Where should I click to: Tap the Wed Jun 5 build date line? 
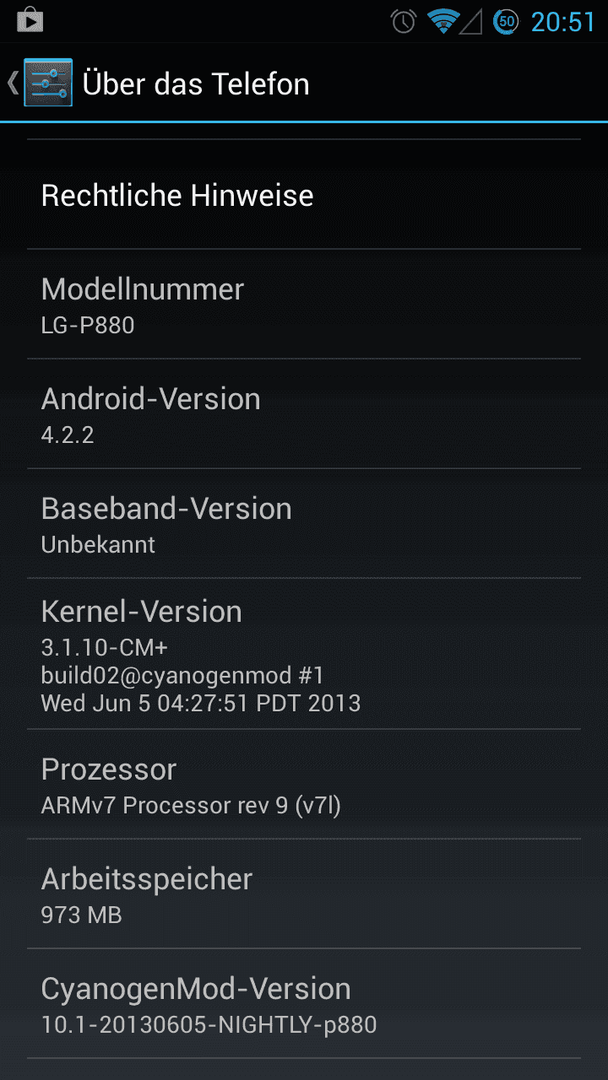(200, 703)
